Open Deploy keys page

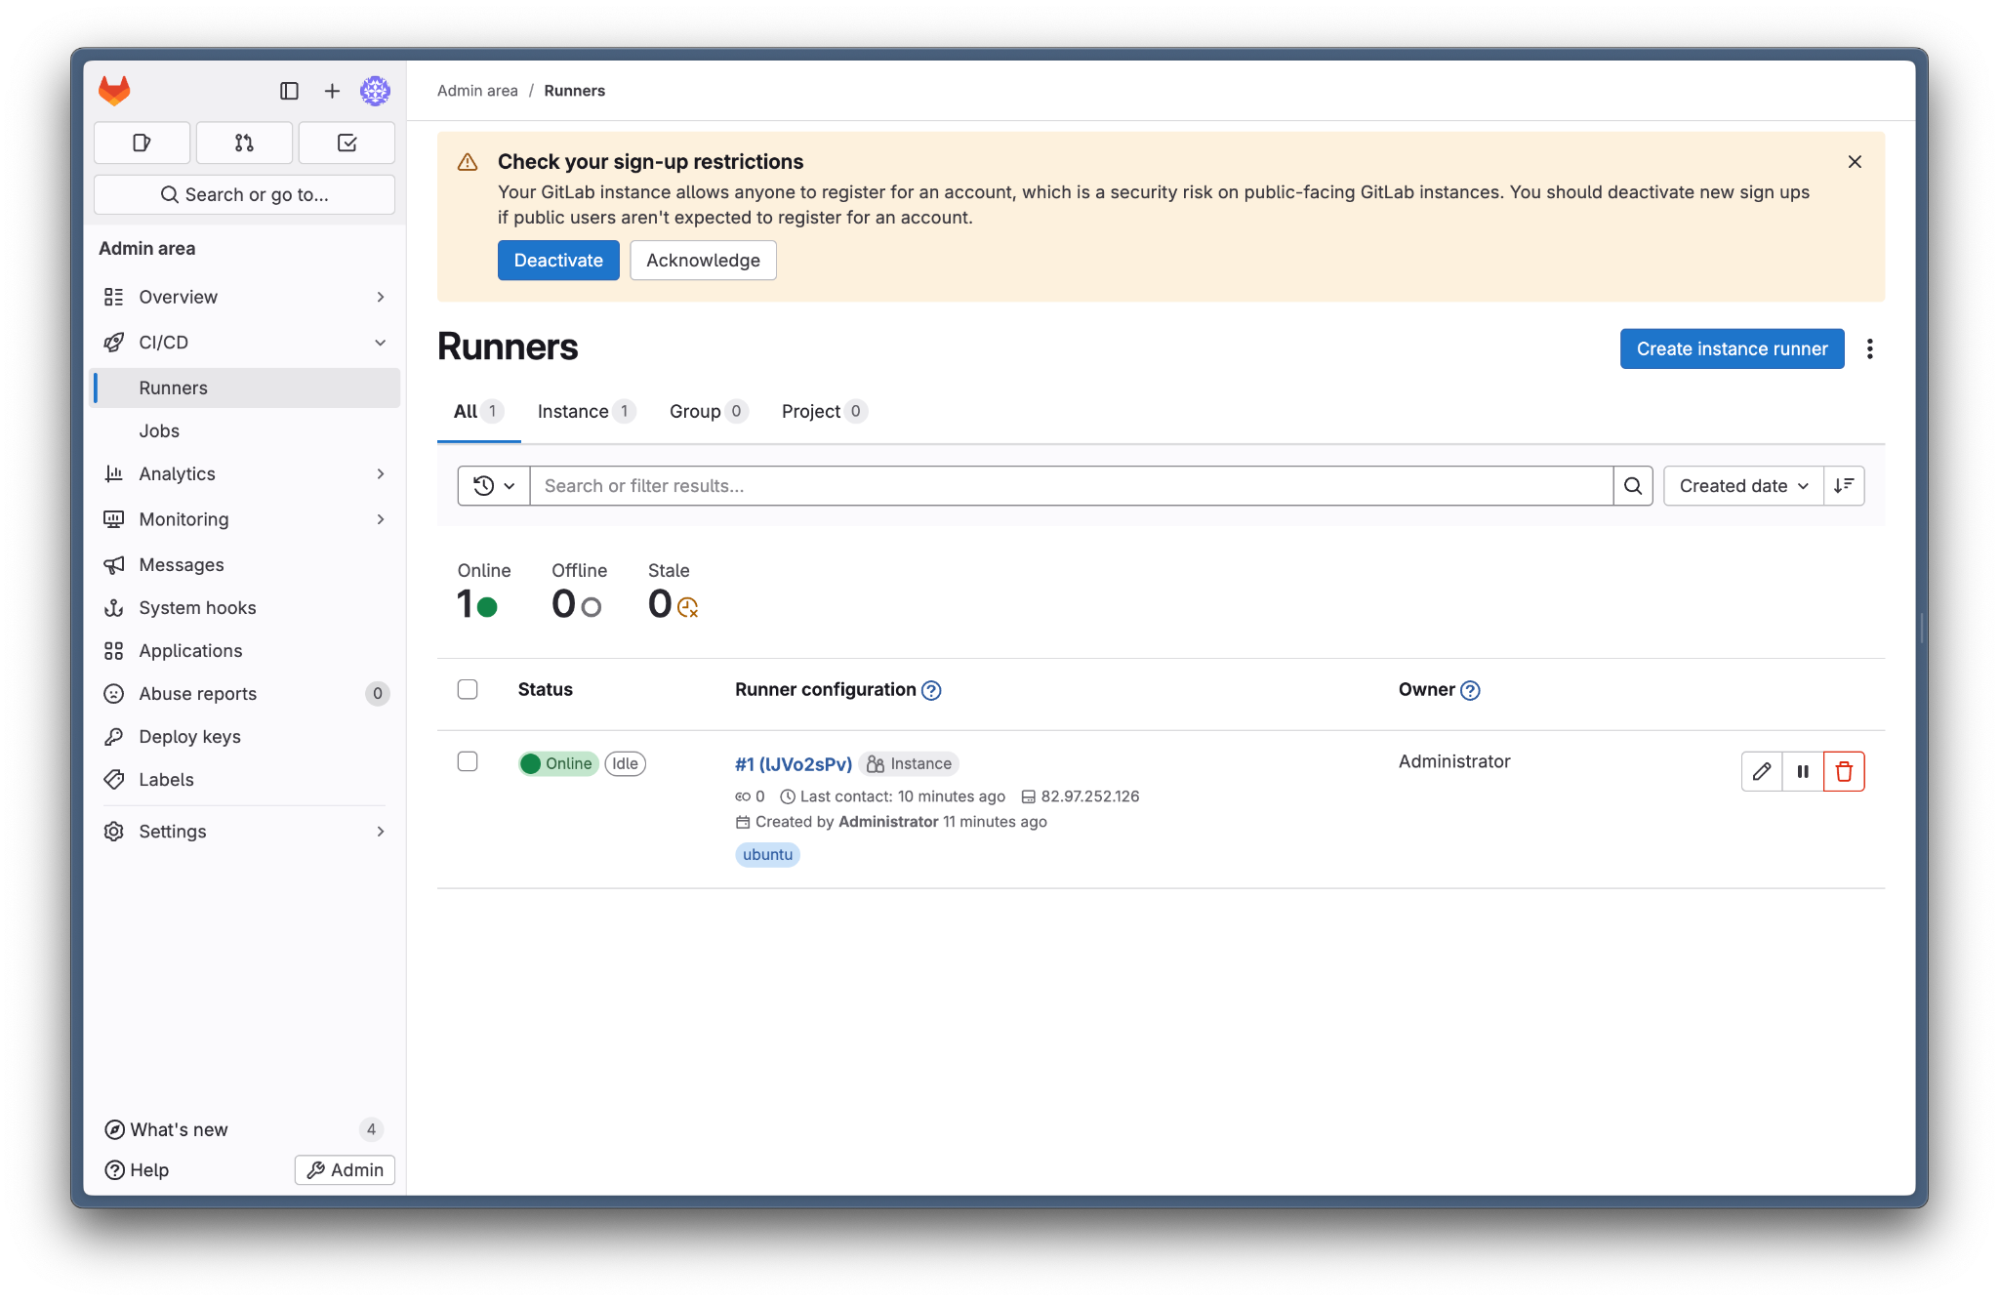246,737
